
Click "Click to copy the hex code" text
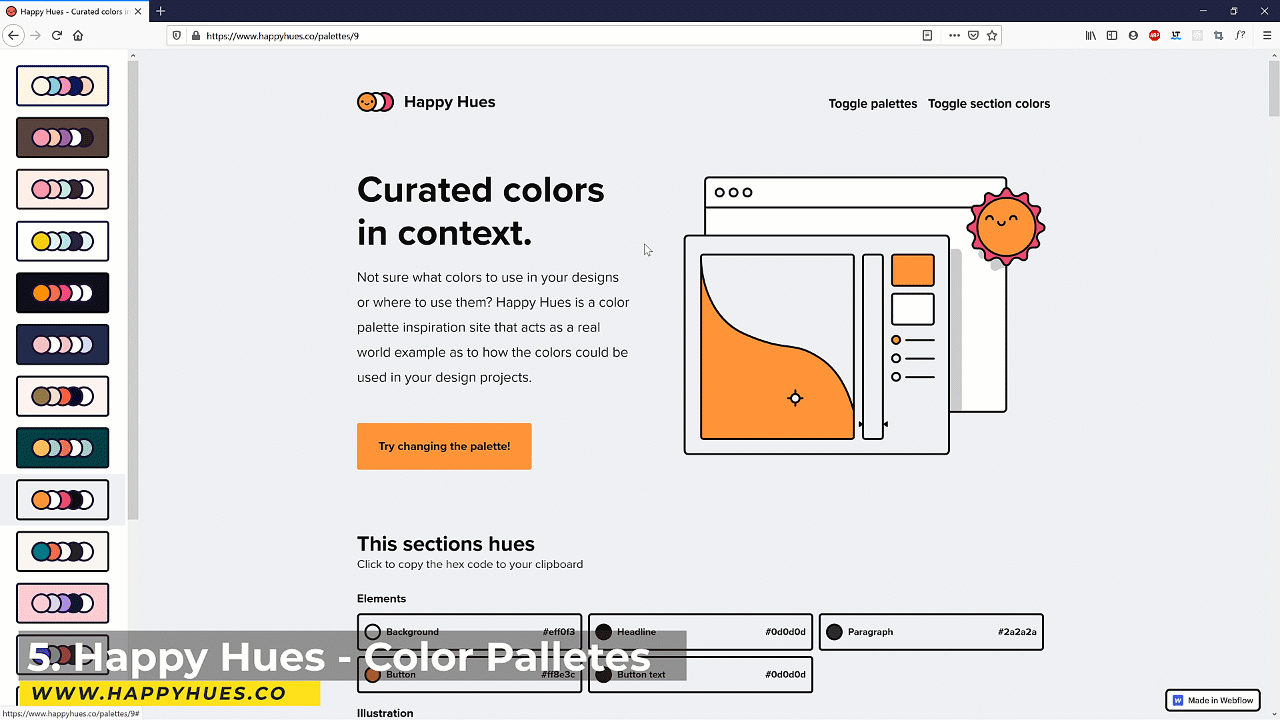pyautogui.click(x=470, y=564)
